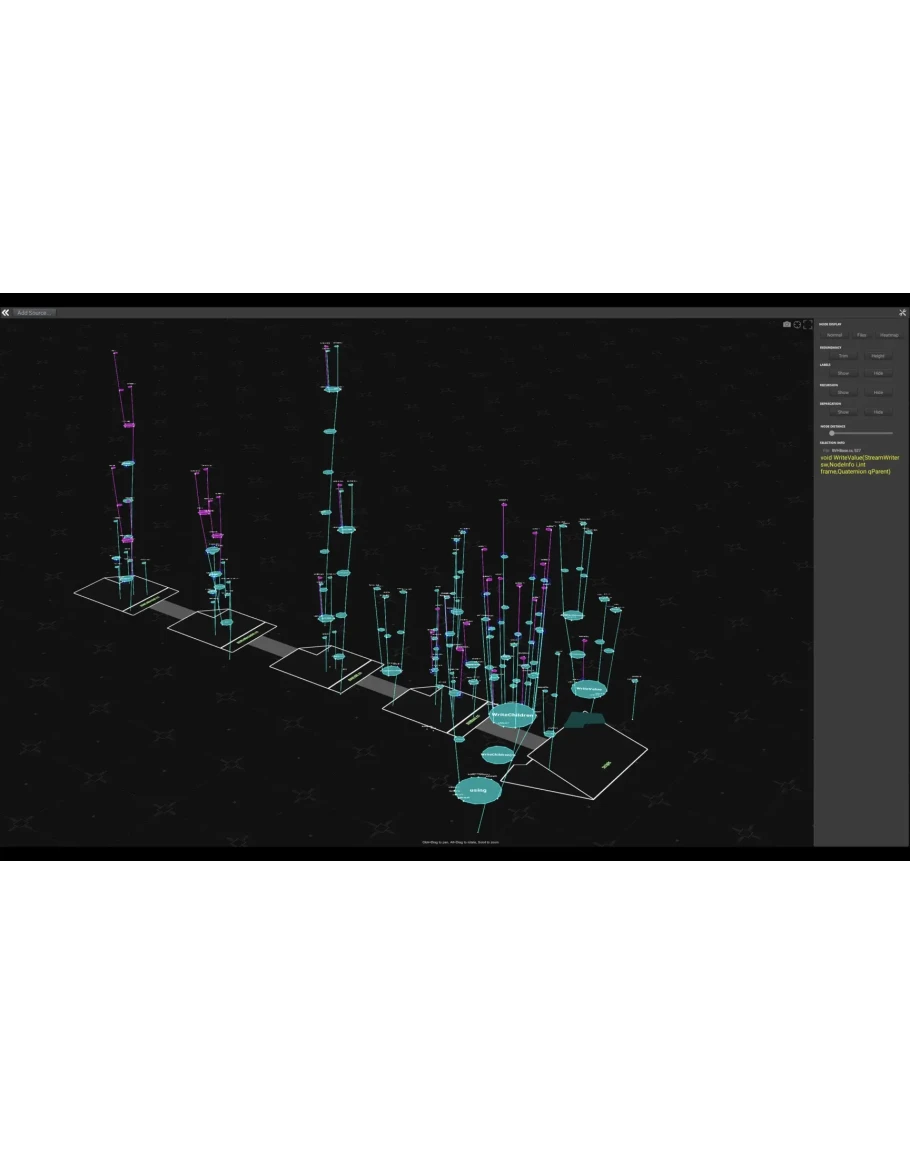Toggle fullscreen with corner-brackets icon

tap(807, 324)
